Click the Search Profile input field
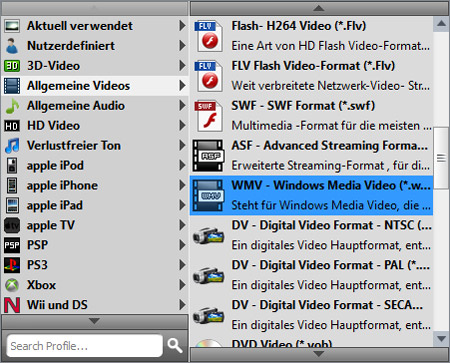Image resolution: width=450 pixels, height=363 pixels. point(85,346)
